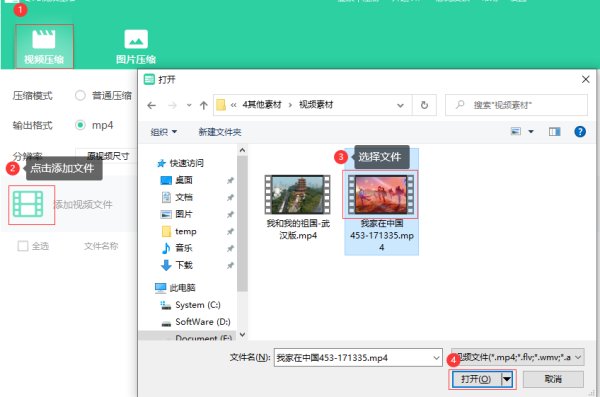This screenshot has width=600, height=397.
Task: Close the 打开 file dialog
Action: tap(585, 79)
